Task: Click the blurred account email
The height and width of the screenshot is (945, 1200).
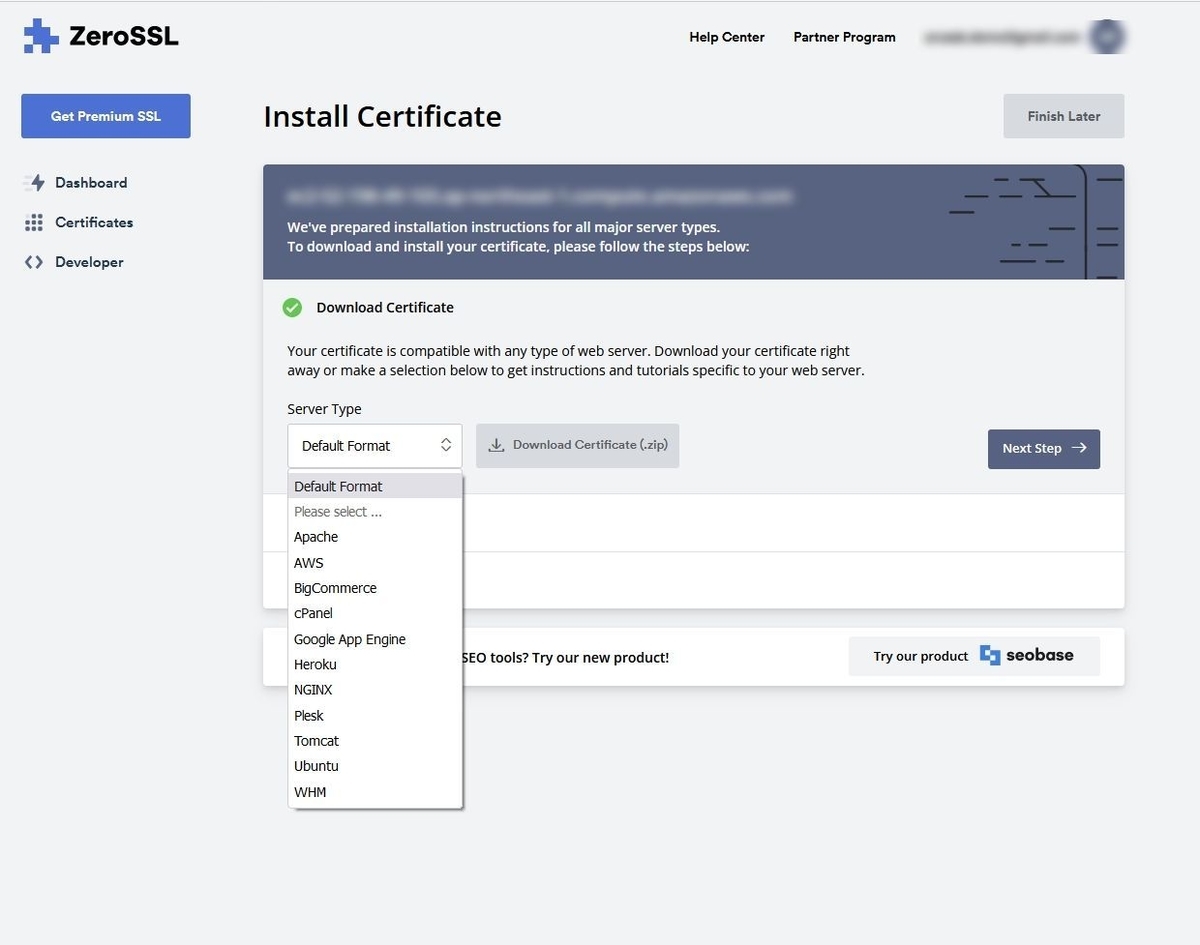Action: click(1002, 37)
